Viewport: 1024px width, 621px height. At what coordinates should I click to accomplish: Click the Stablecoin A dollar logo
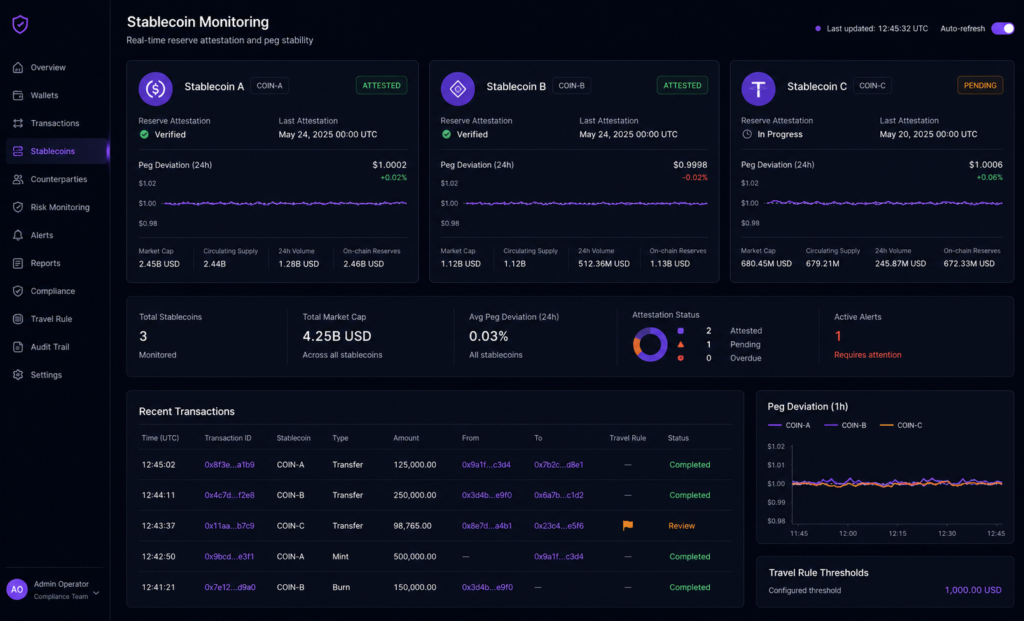(x=155, y=88)
